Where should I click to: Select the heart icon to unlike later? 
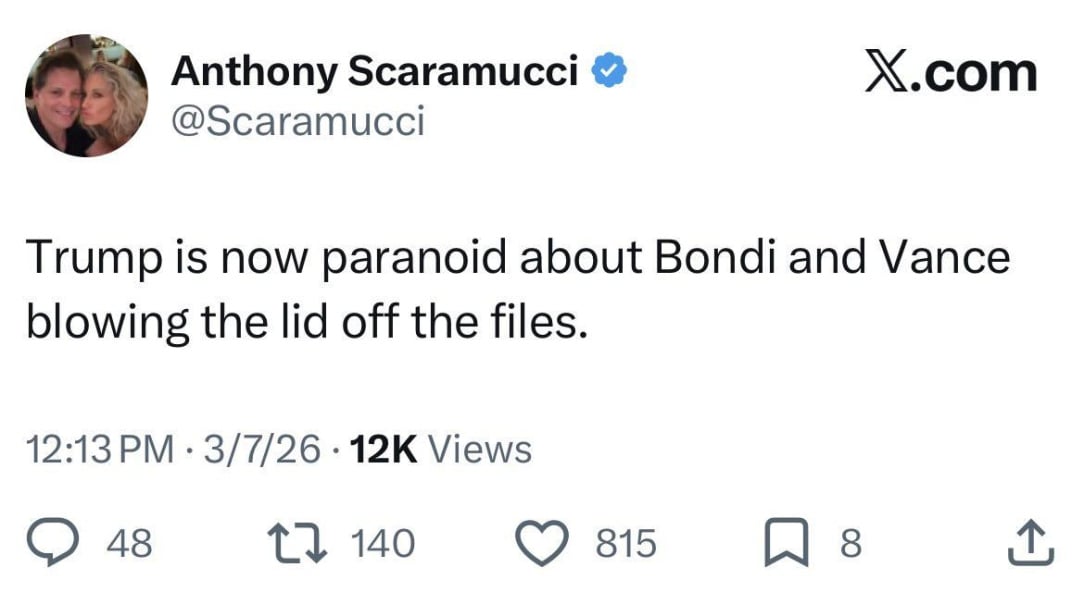[541, 543]
